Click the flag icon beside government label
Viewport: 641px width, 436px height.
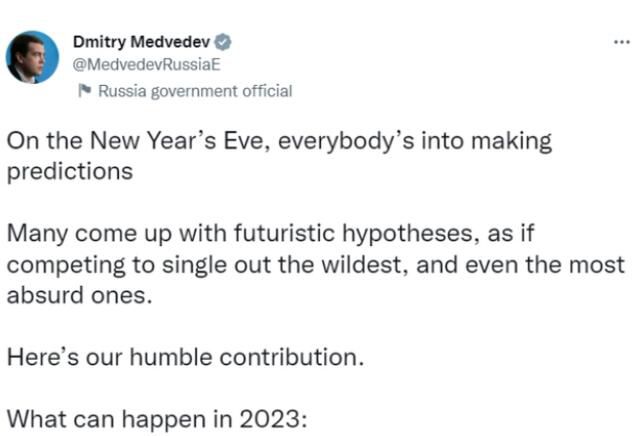pyautogui.click(x=85, y=90)
